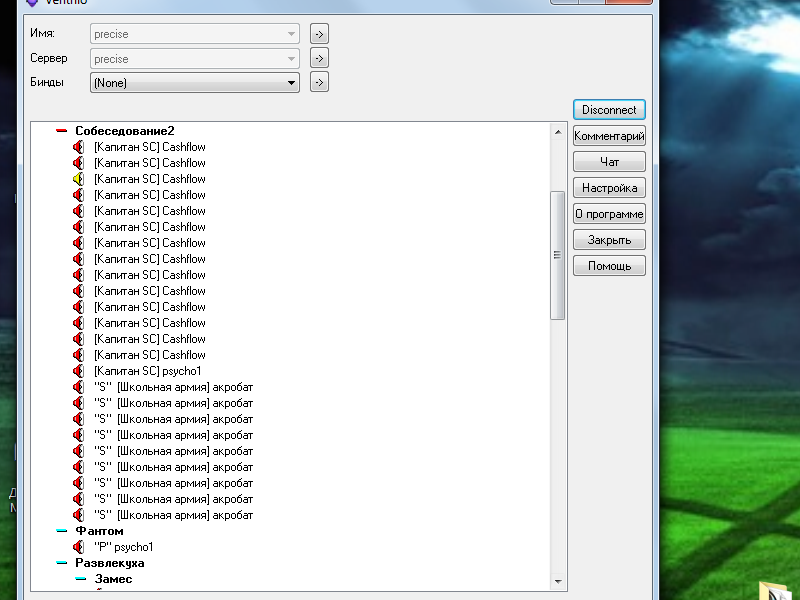Click the channel list scrollbar down arrow
This screenshot has width=800, height=600.
[558, 582]
